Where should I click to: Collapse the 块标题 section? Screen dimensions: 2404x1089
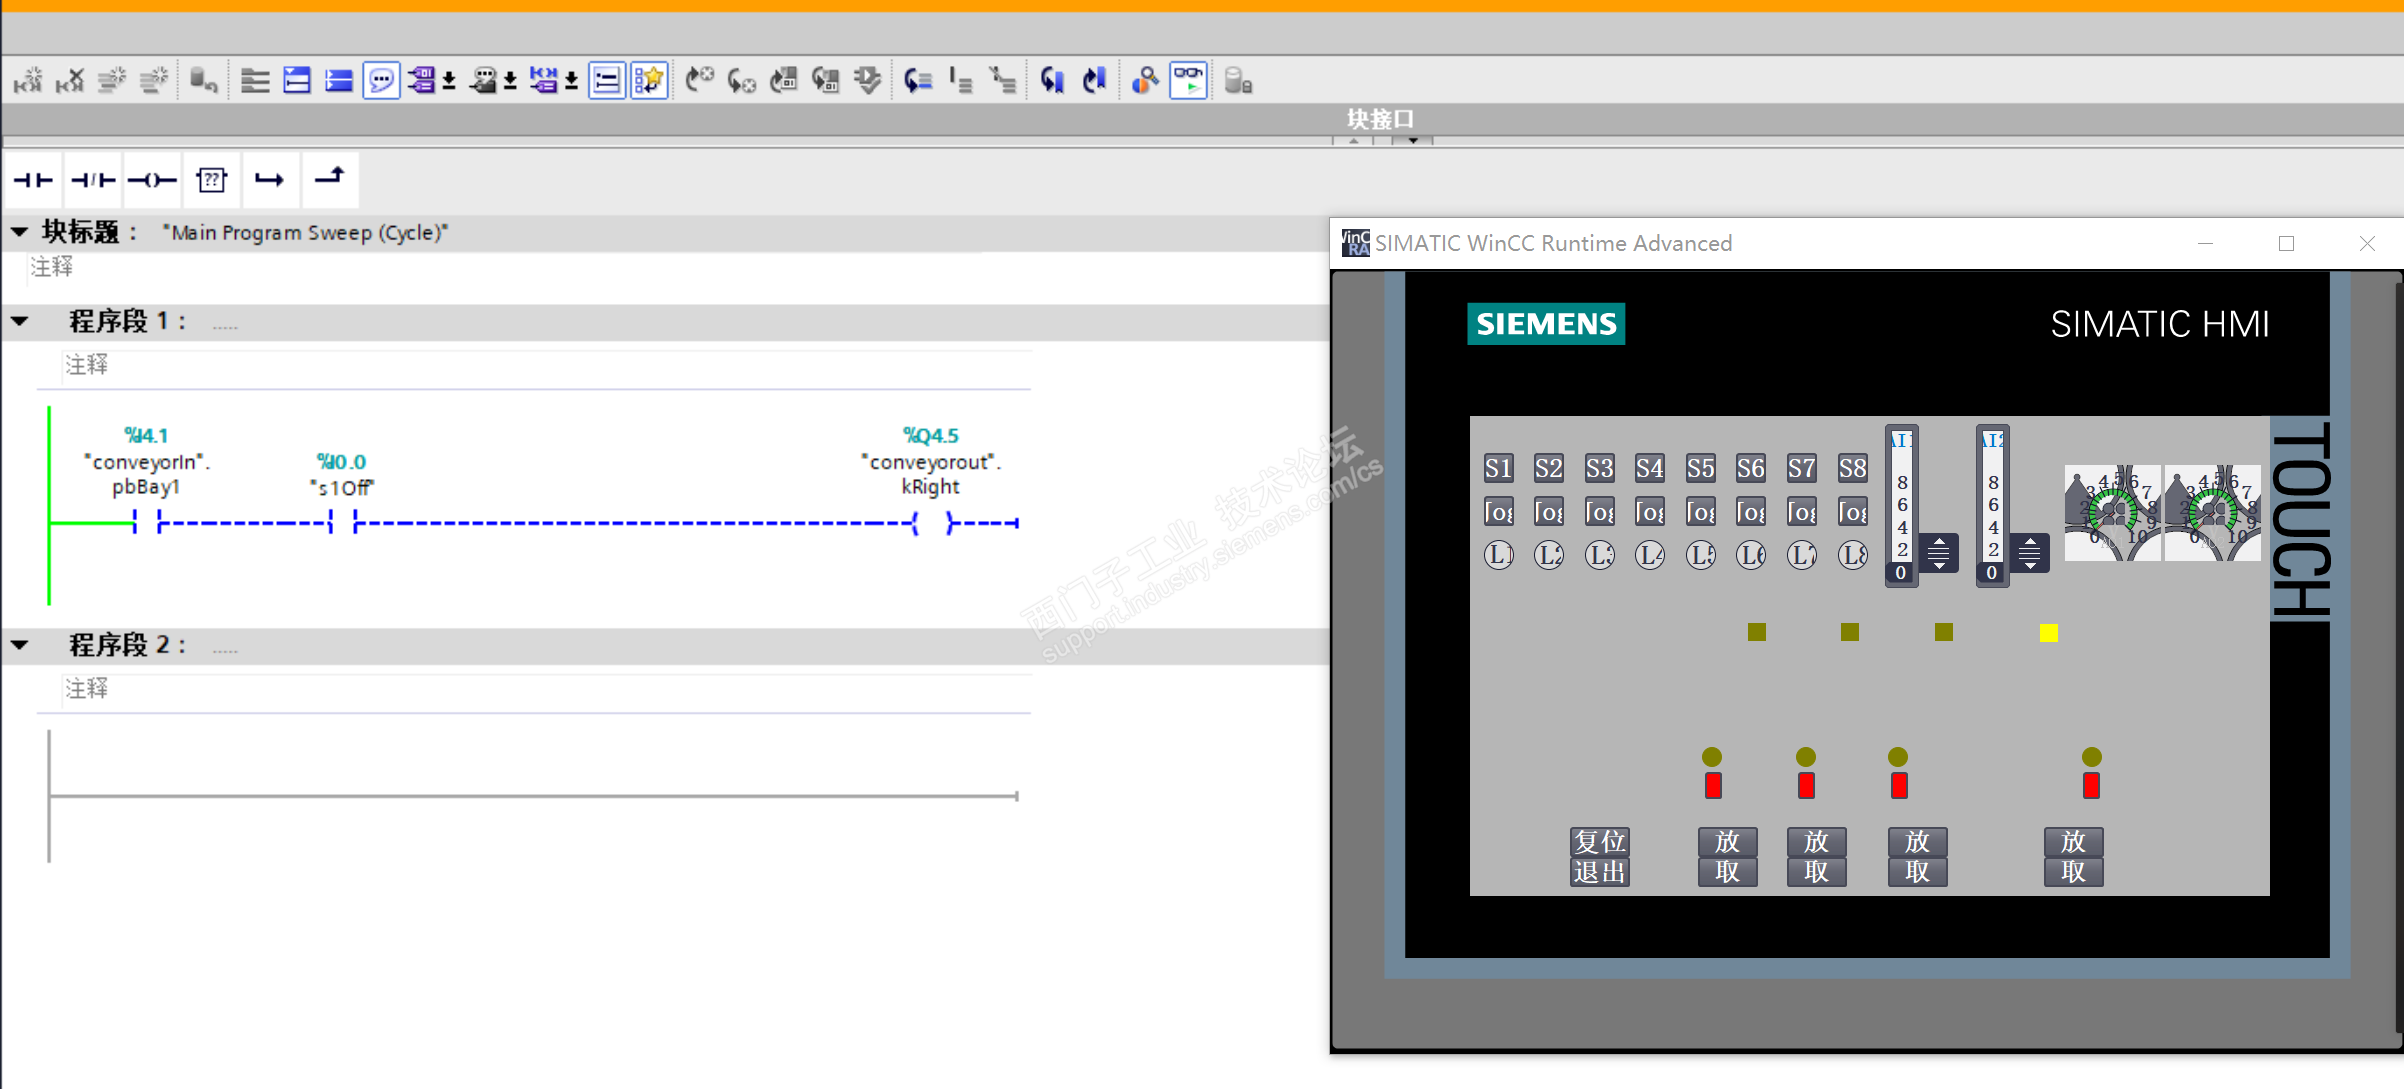[x=20, y=232]
